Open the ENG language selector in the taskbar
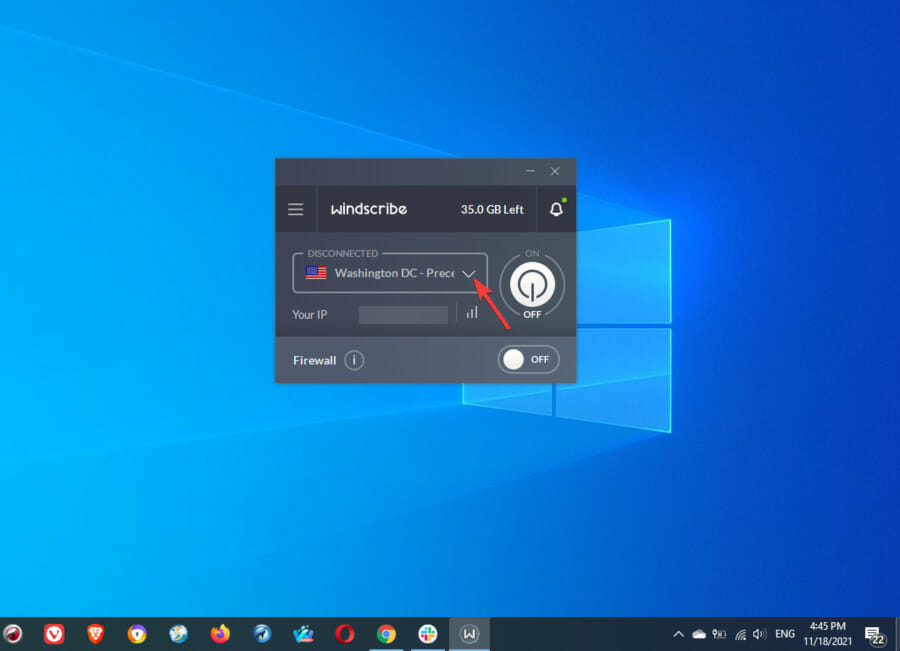The image size is (900, 651). click(784, 633)
